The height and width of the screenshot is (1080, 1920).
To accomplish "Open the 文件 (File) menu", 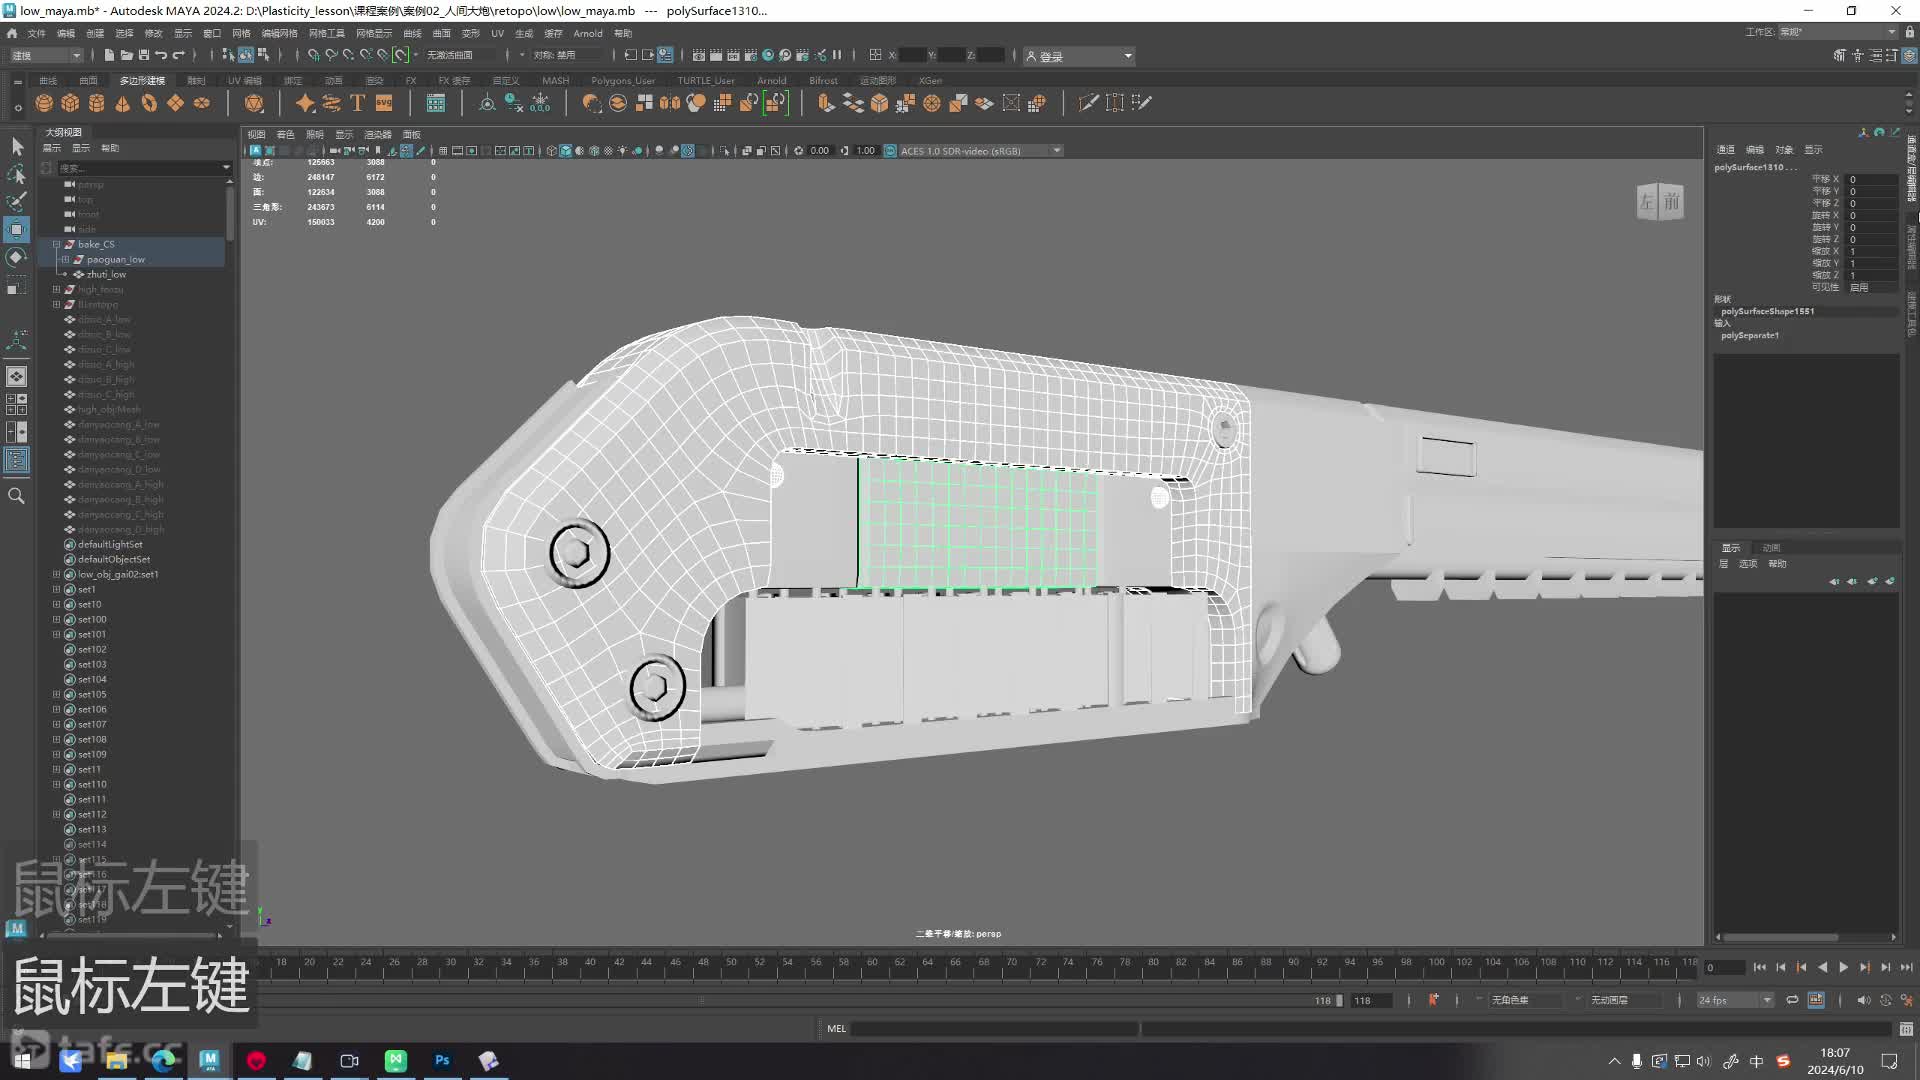I will 36,33.
